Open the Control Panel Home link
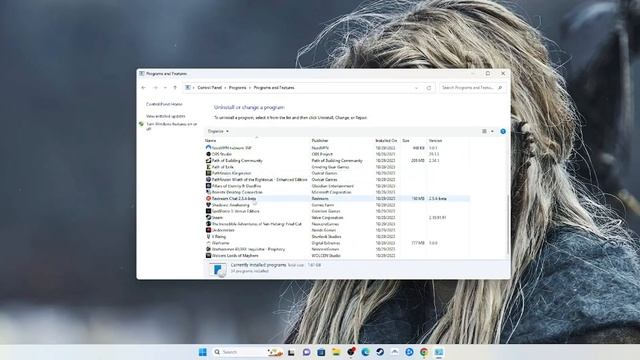 click(x=164, y=104)
